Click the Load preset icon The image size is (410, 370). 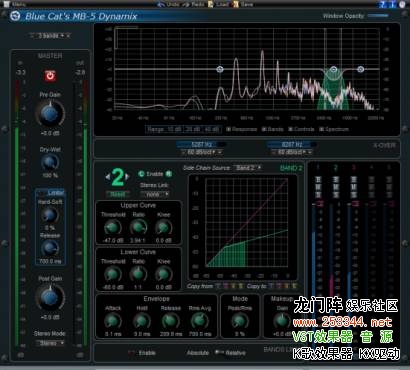point(211,4)
